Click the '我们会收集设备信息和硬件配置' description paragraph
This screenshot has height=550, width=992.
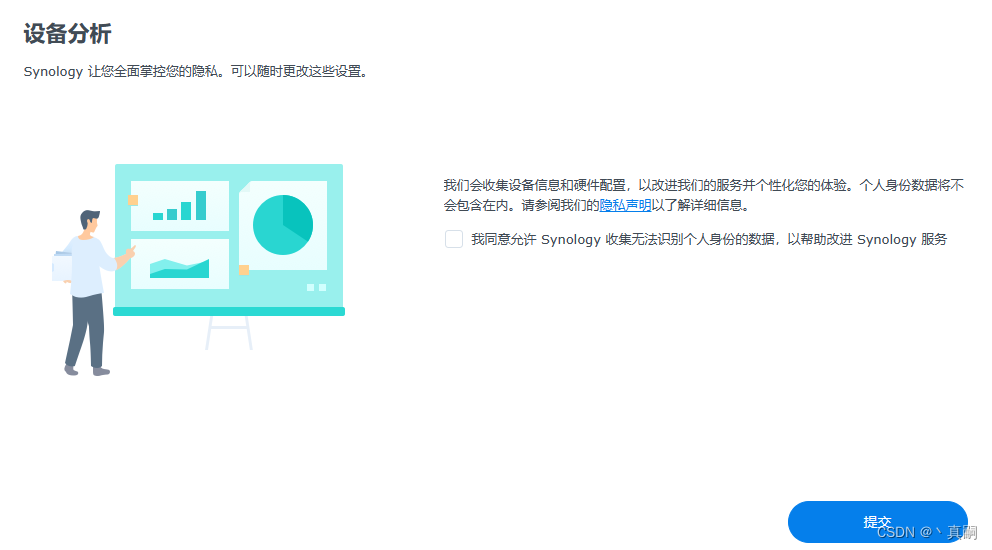coord(704,195)
